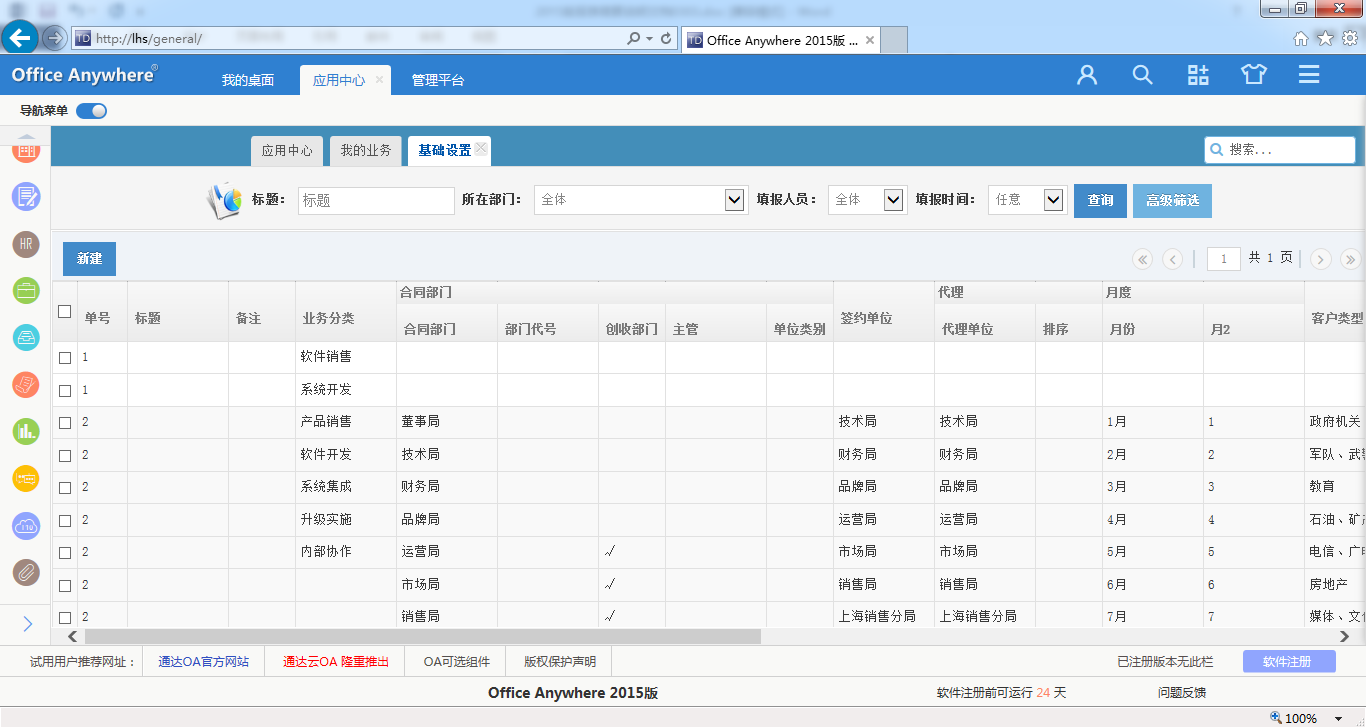Switch to the 我的业务 tab
The height and width of the screenshot is (728, 1366).
point(365,151)
